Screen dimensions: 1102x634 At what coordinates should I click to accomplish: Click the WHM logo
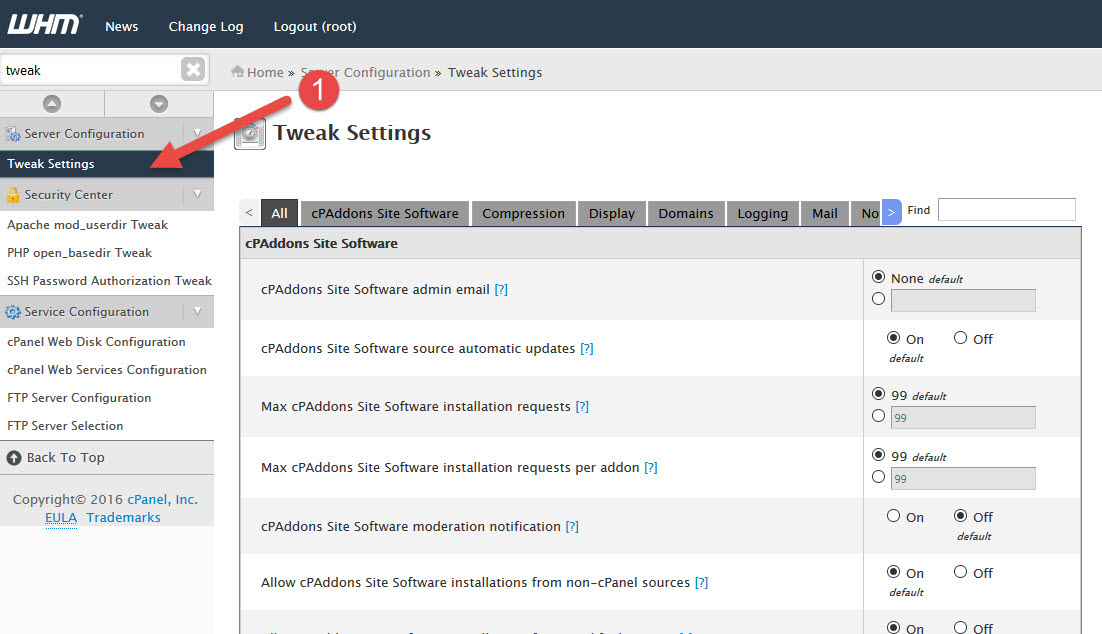[45, 24]
